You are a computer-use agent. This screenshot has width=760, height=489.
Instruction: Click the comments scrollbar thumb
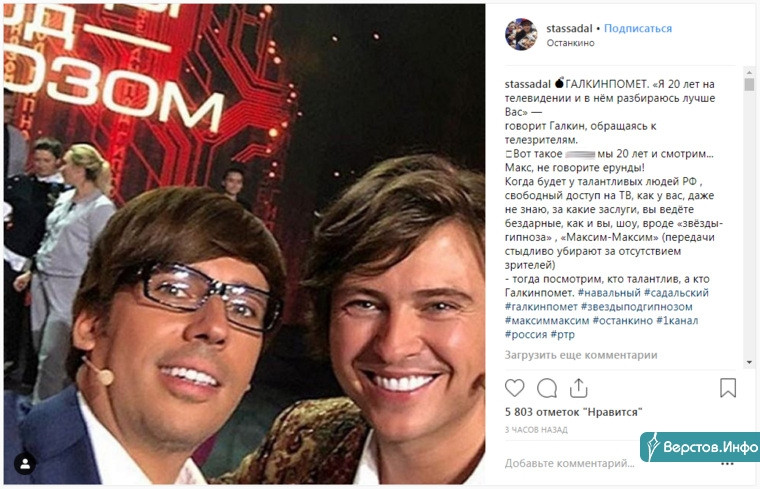[749, 85]
